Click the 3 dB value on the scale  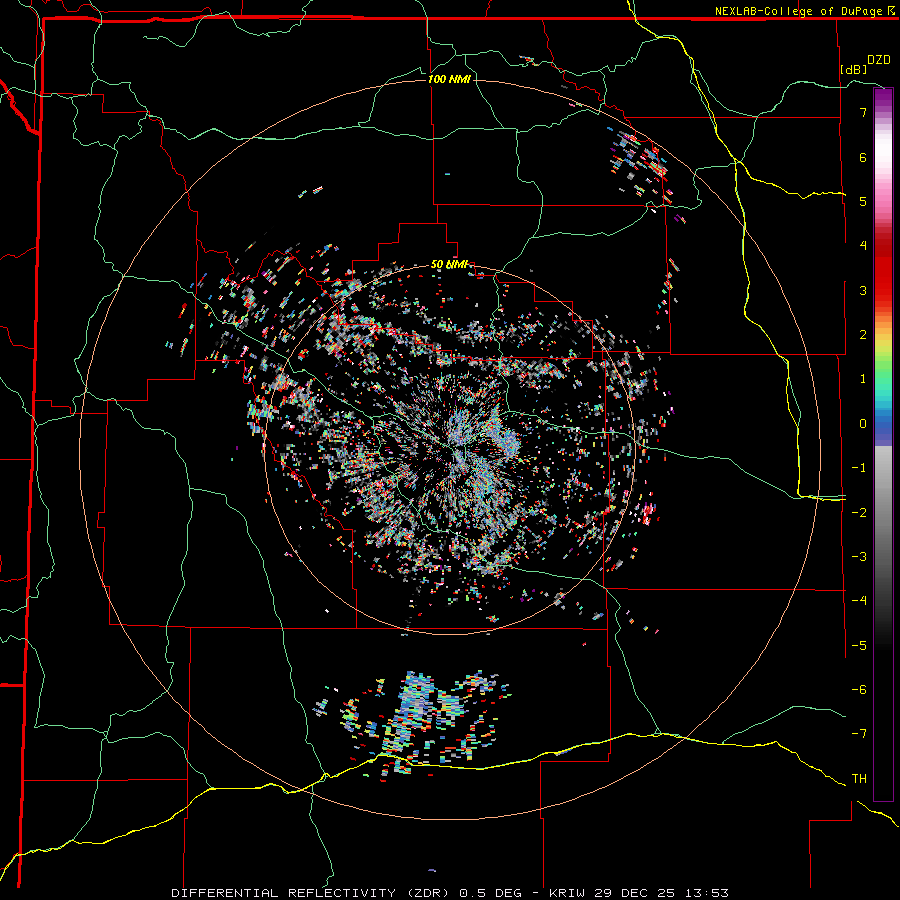863,290
